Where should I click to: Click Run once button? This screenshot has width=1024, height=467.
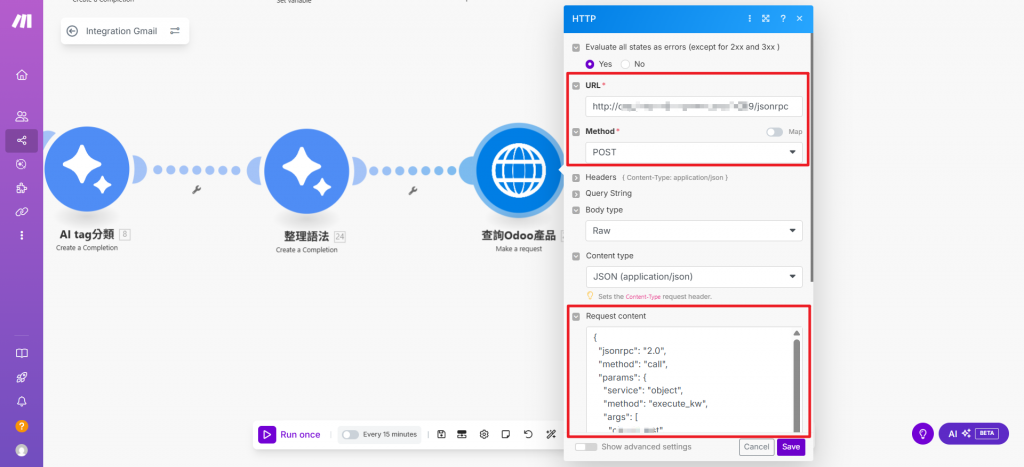pos(290,434)
